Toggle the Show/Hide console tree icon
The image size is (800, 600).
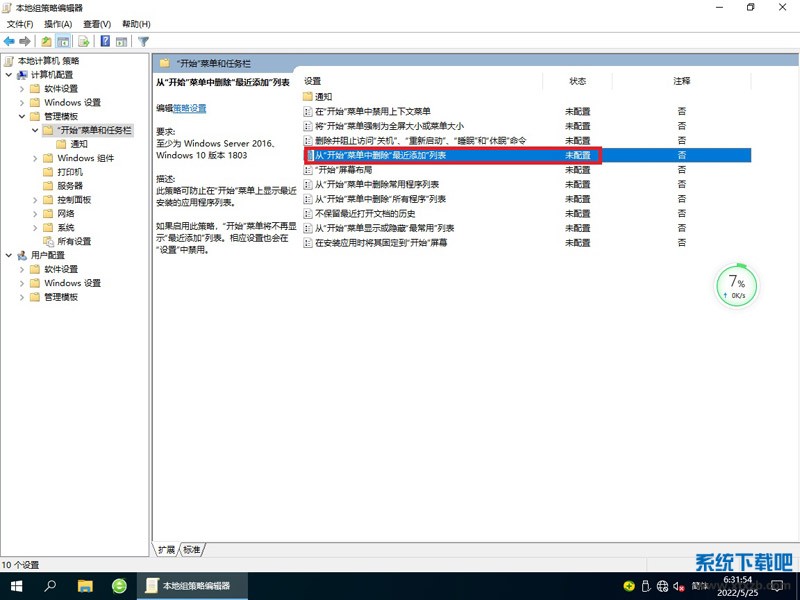tap(64, 41)
